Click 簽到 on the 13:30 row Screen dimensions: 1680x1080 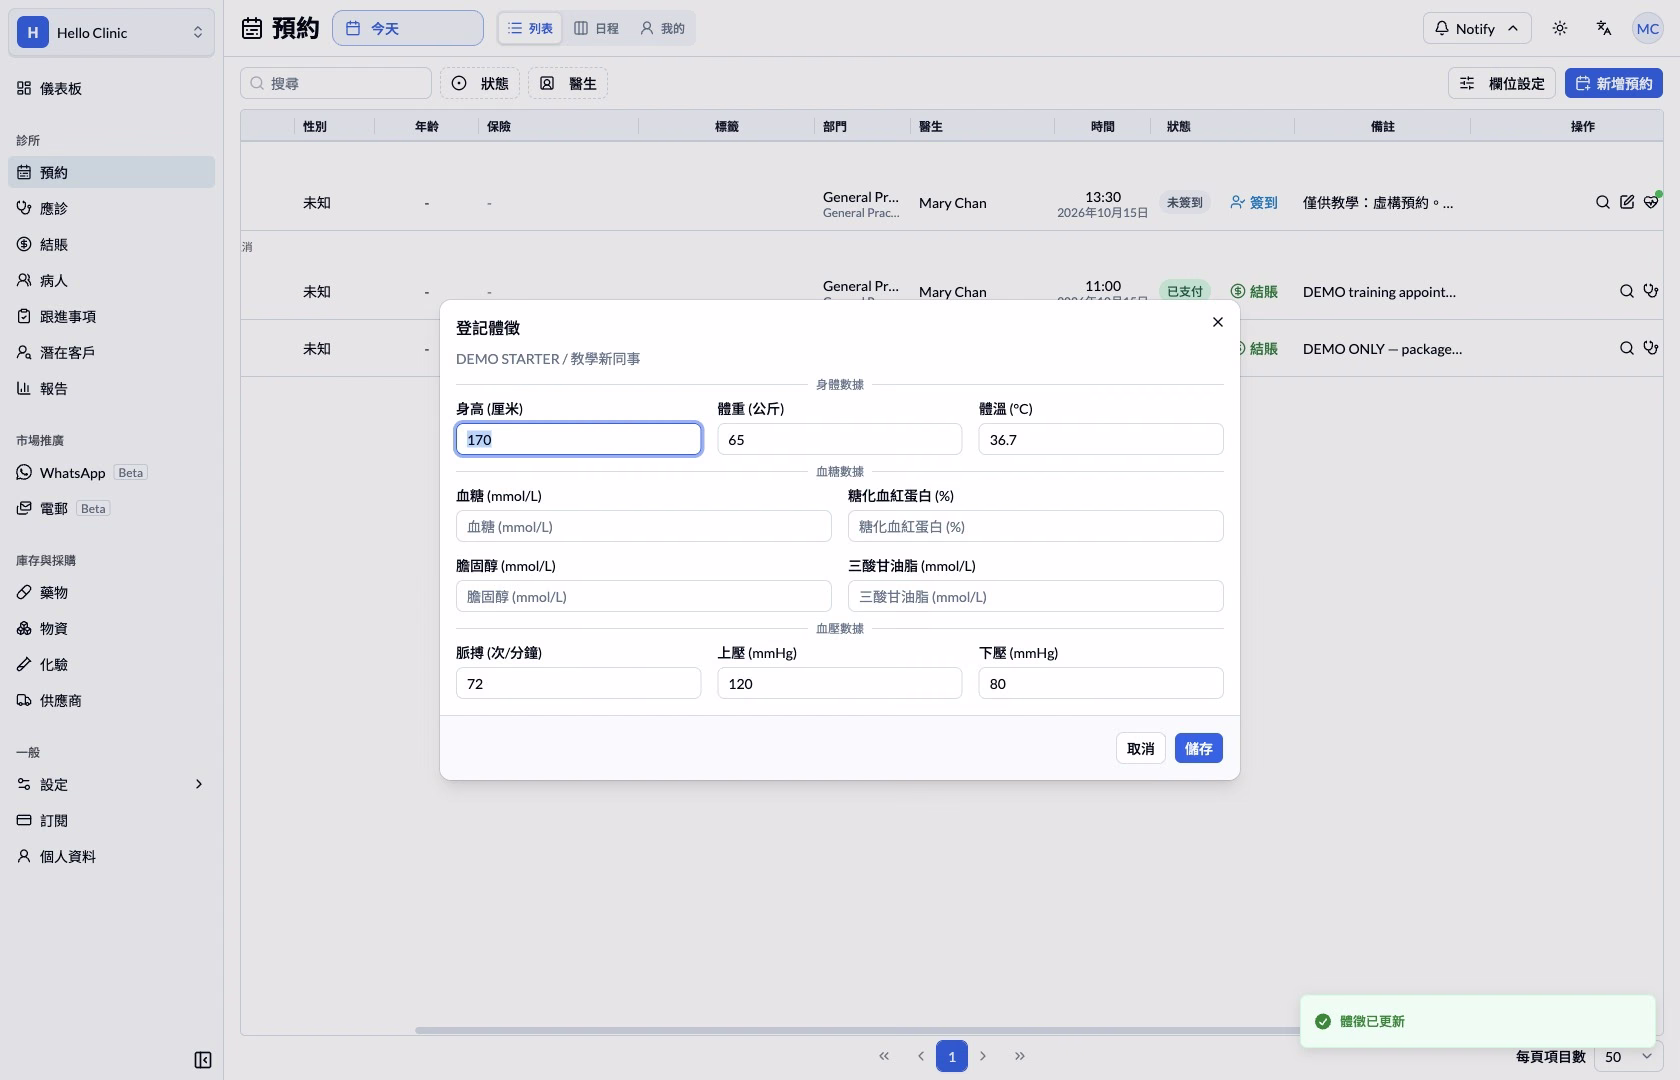point(1254,202)
